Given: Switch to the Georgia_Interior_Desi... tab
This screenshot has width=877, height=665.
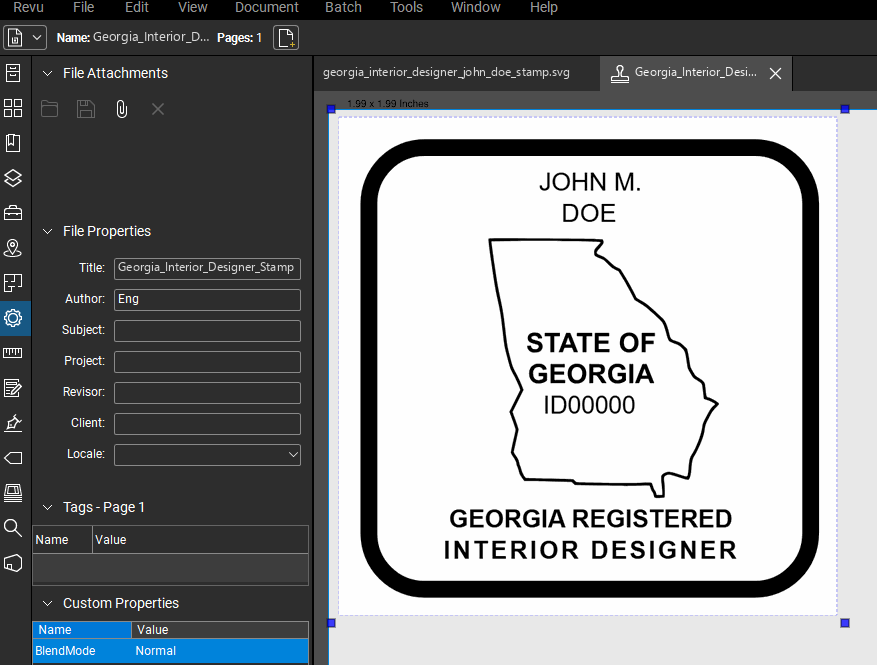Looking at the screenshot, I should tap(696, 73).
